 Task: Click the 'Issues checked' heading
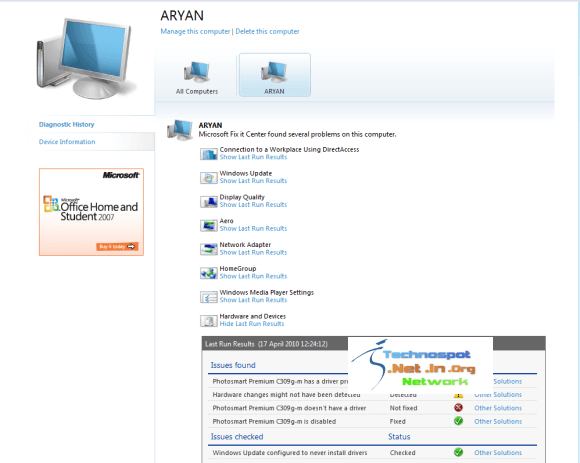pyautogui.click(x=237, y=437)
